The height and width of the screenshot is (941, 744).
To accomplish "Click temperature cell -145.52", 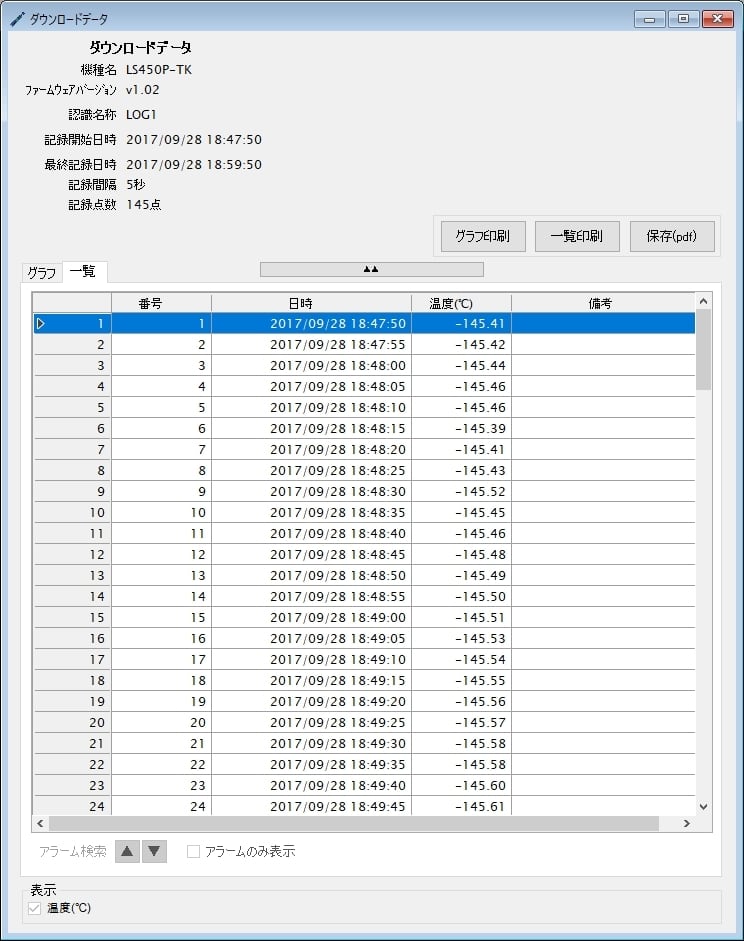I will click(x=461, y=492).
